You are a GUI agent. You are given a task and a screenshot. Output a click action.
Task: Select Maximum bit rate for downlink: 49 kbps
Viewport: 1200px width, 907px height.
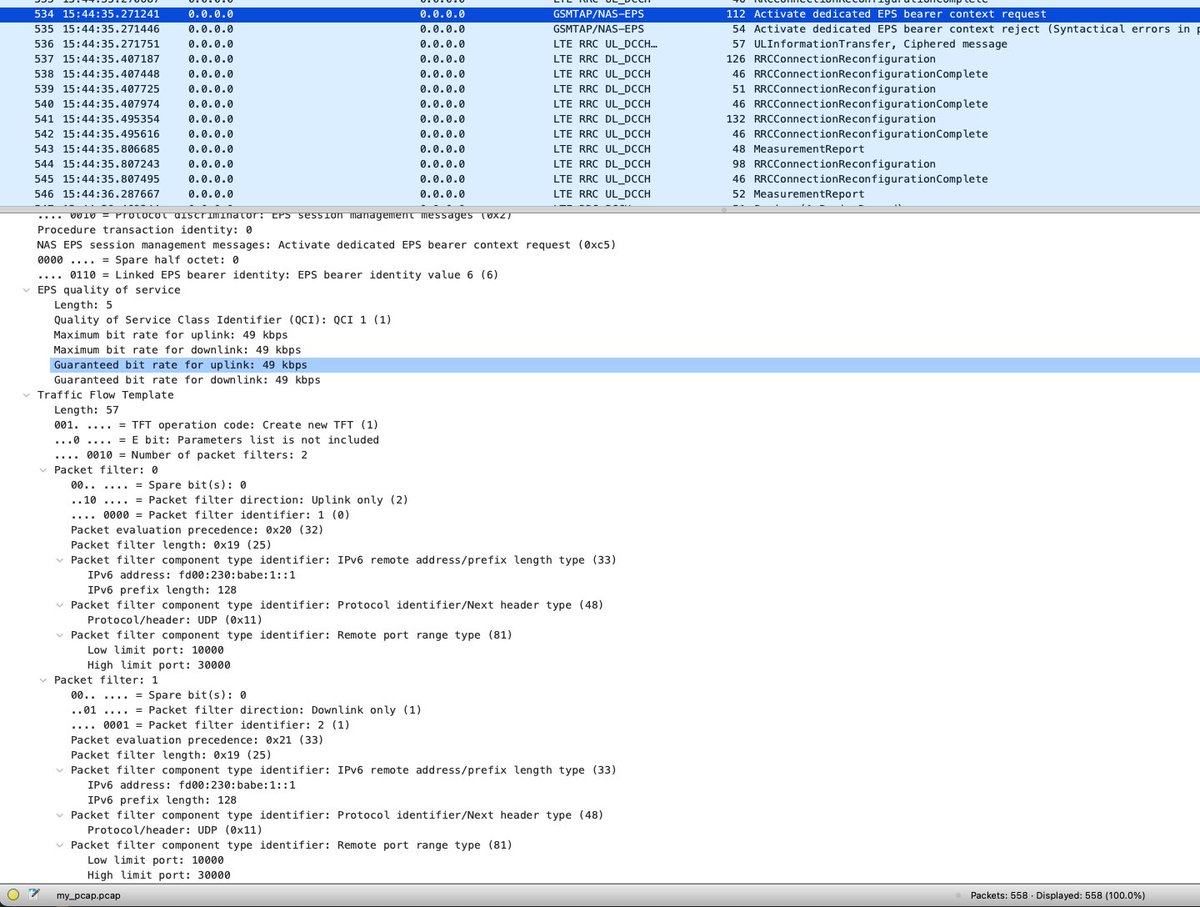[x=177, y=350]
